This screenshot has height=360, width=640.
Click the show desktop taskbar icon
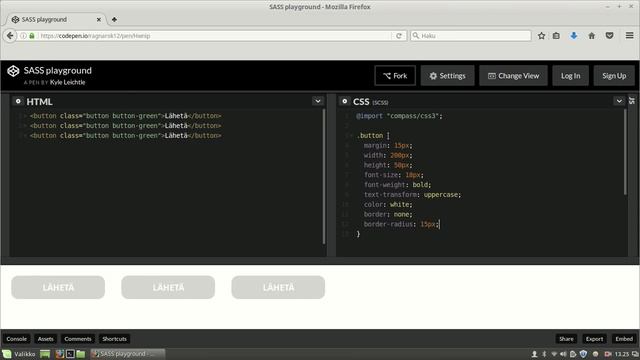click(45, 354)
